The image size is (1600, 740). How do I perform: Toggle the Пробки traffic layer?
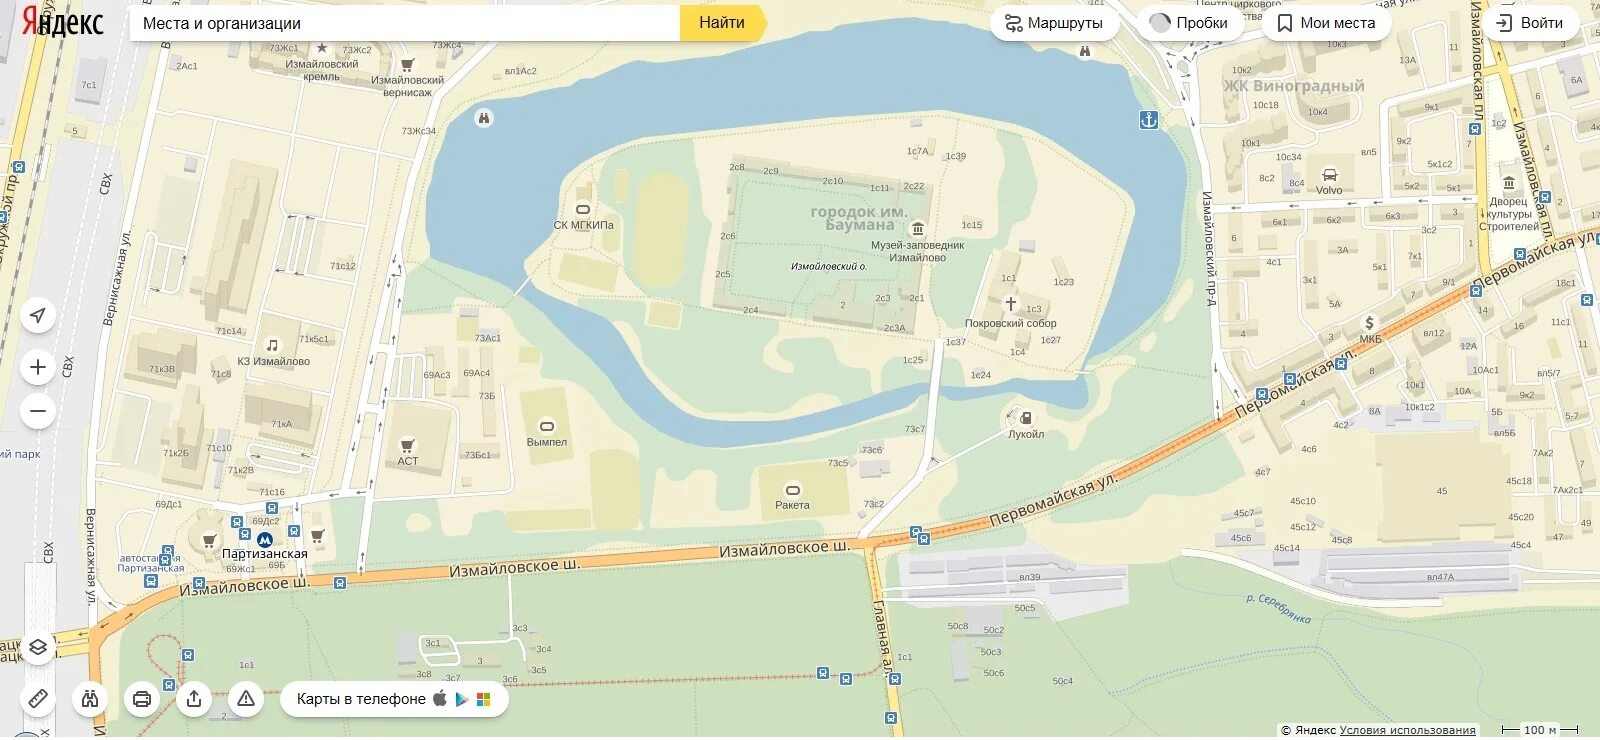tap(1189, 23)
